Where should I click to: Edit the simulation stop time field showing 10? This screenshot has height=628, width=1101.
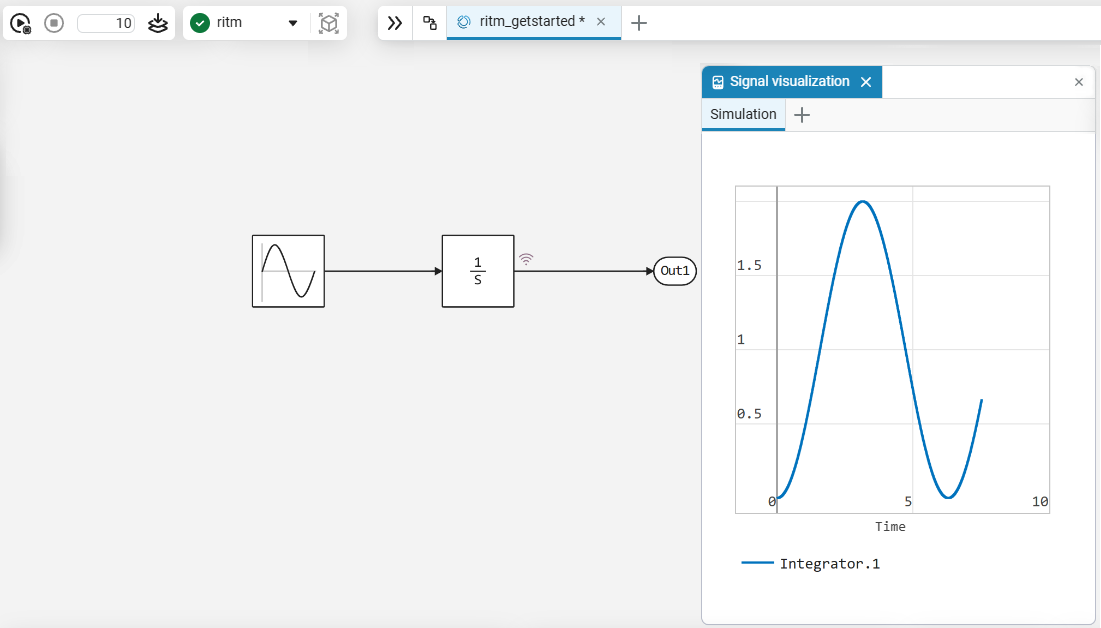pyautogui.click(x=106, y=23)
